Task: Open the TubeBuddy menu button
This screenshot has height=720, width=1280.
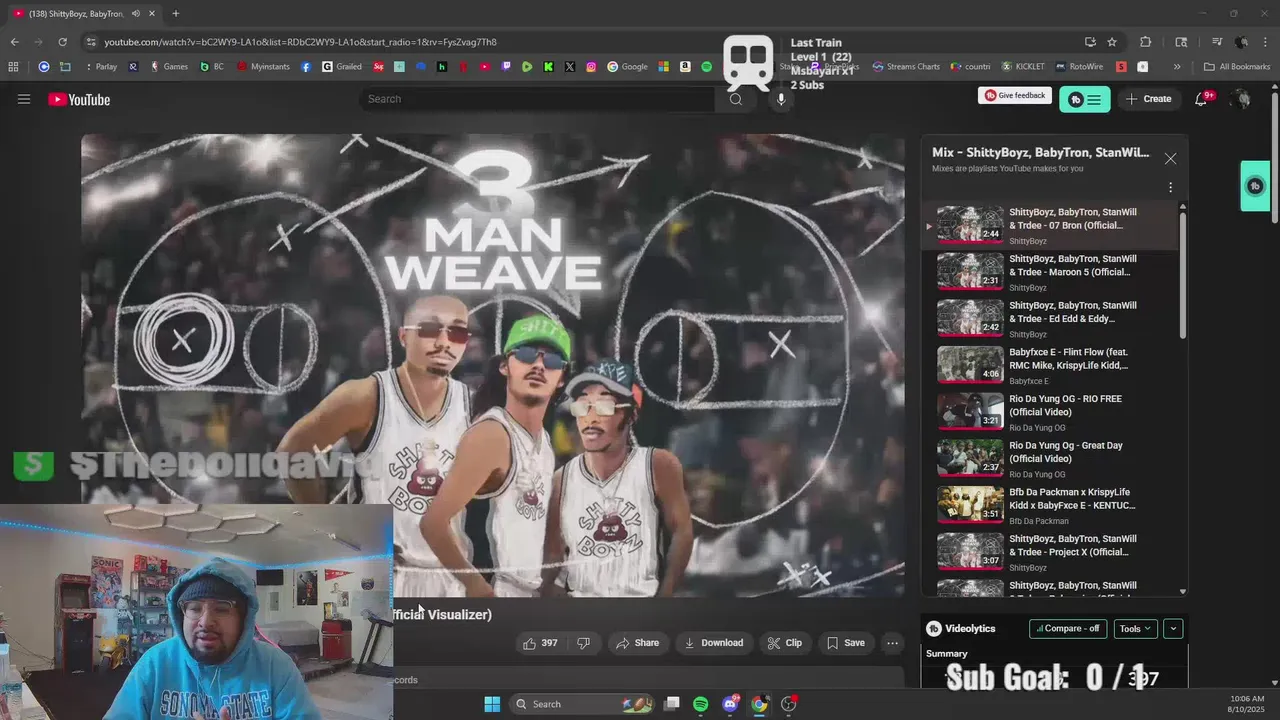Action: [x=1084, y=99]
